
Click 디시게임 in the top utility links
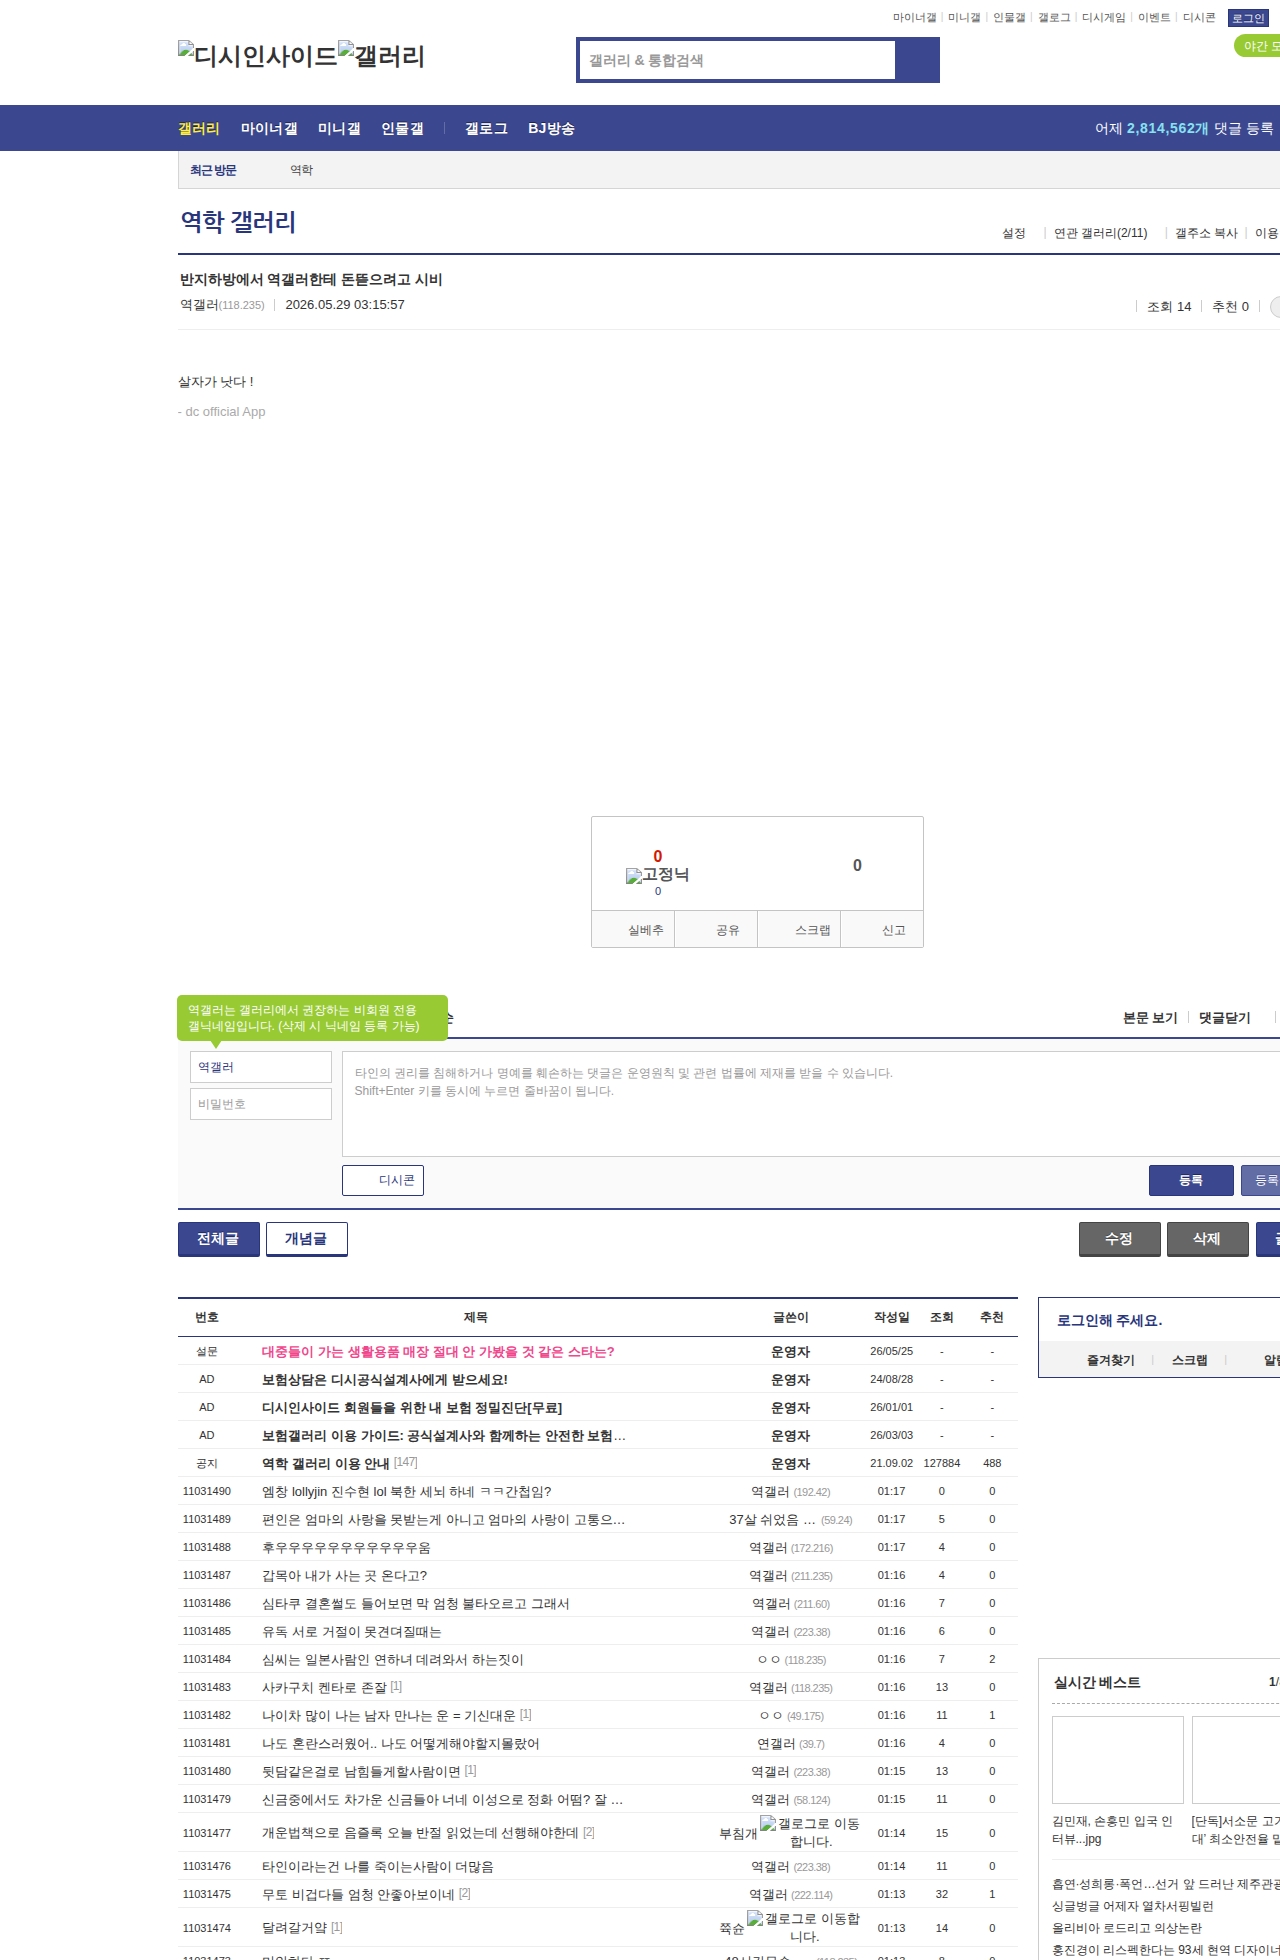pos(1103,18)
